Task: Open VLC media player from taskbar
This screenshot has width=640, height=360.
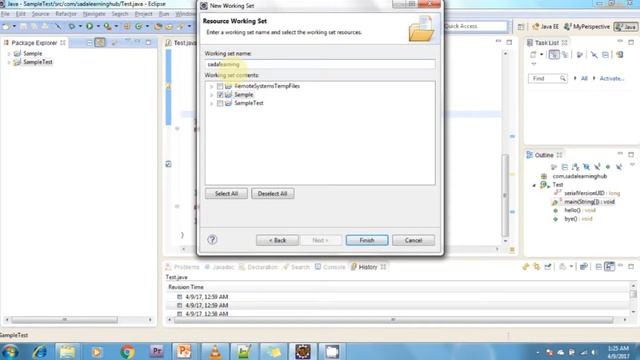Action: [215, 351]
